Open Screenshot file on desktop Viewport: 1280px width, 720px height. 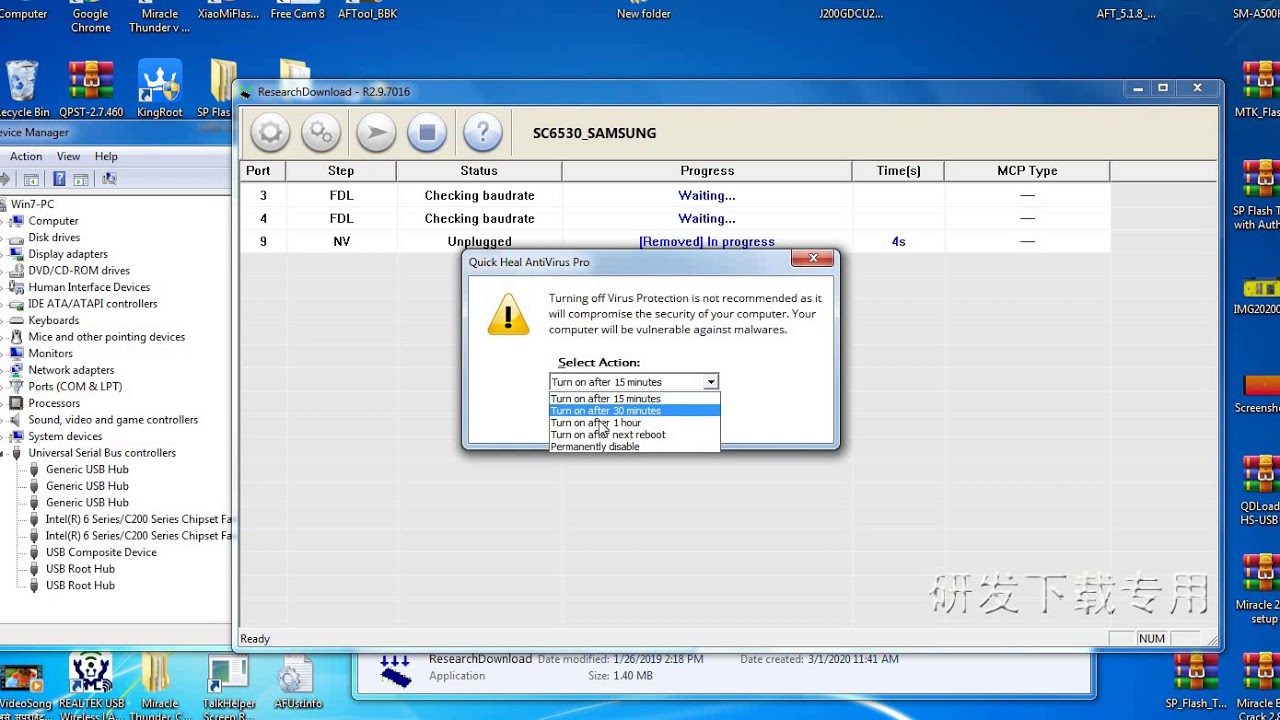[x=1258, y=390]
